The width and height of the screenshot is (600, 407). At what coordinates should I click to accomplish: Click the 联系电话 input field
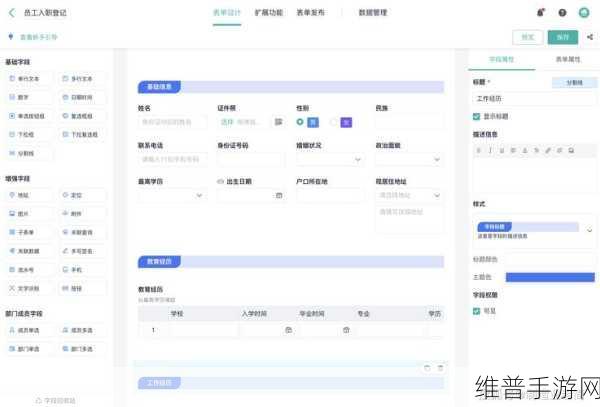pos(172,159)
